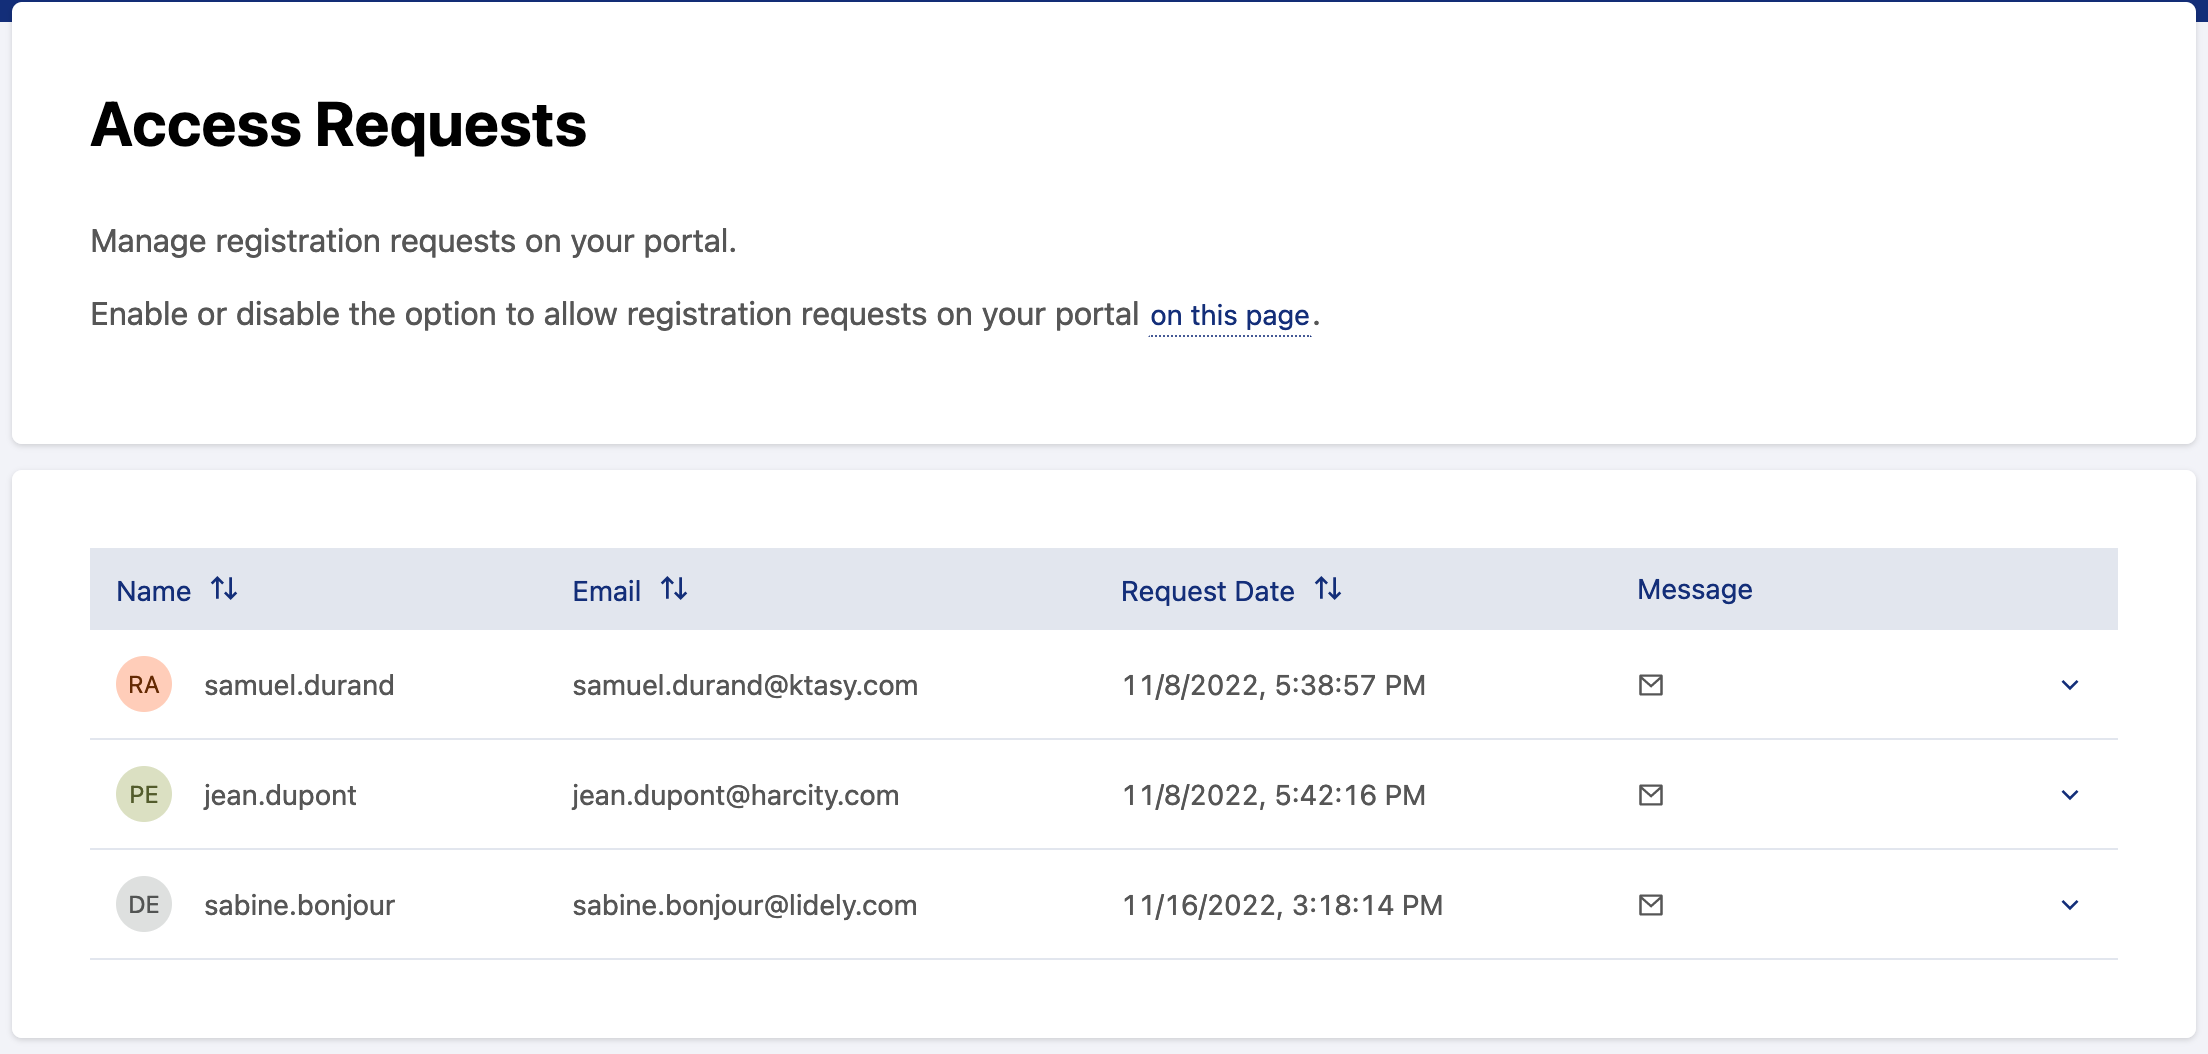View jean.dupont's message envelope icon
Viewport: 2208px width, 1054px height.
point(1651,795)
